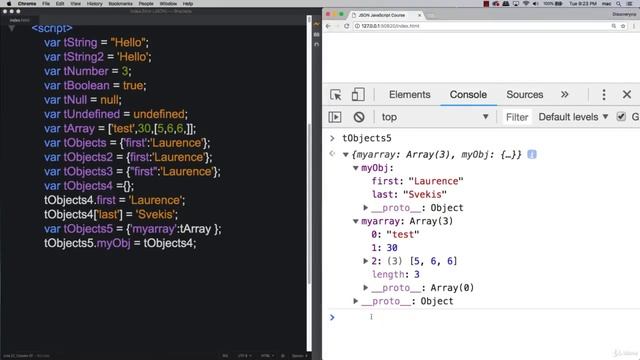The width and height of the screenshot is (640, 360).
Task: Open the Help menu
Action: [x=188, y=4]
